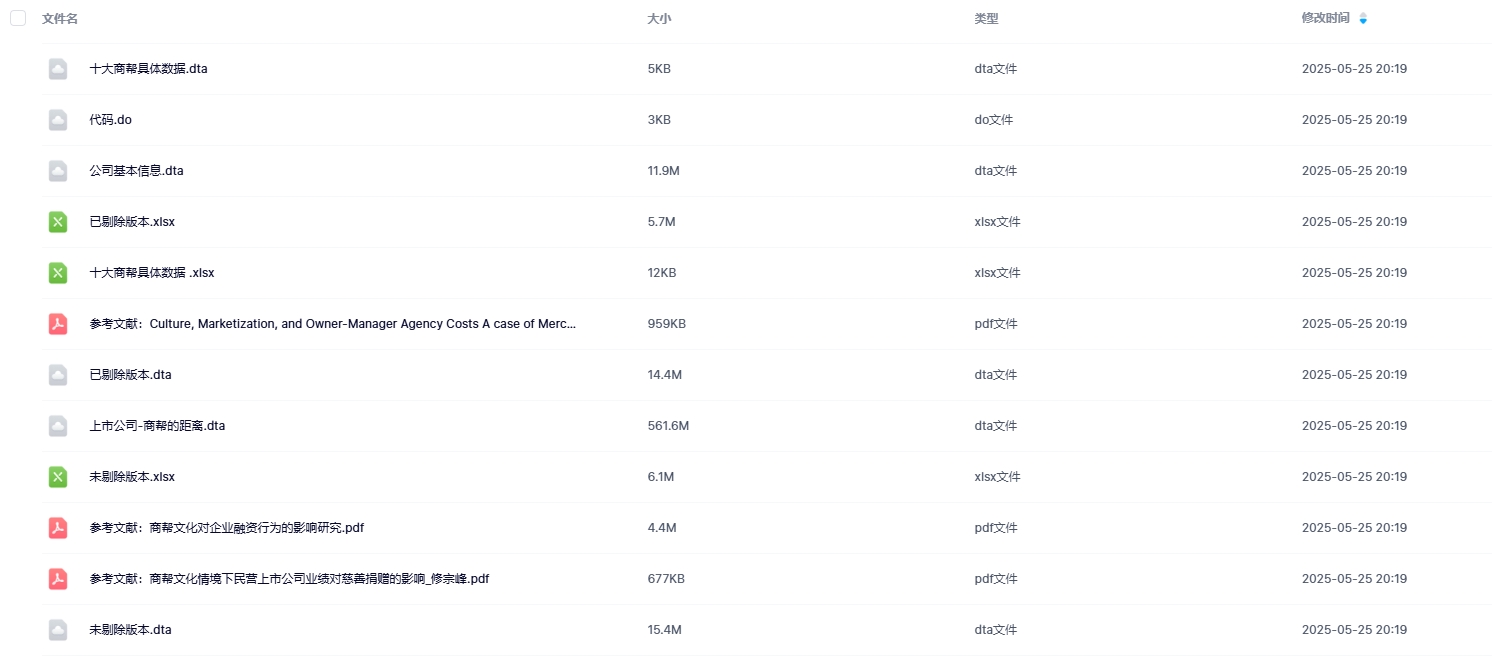
Task: Open the file named 公司基本信息.dta
Action: pyautogui.click(x=136, y=171)
